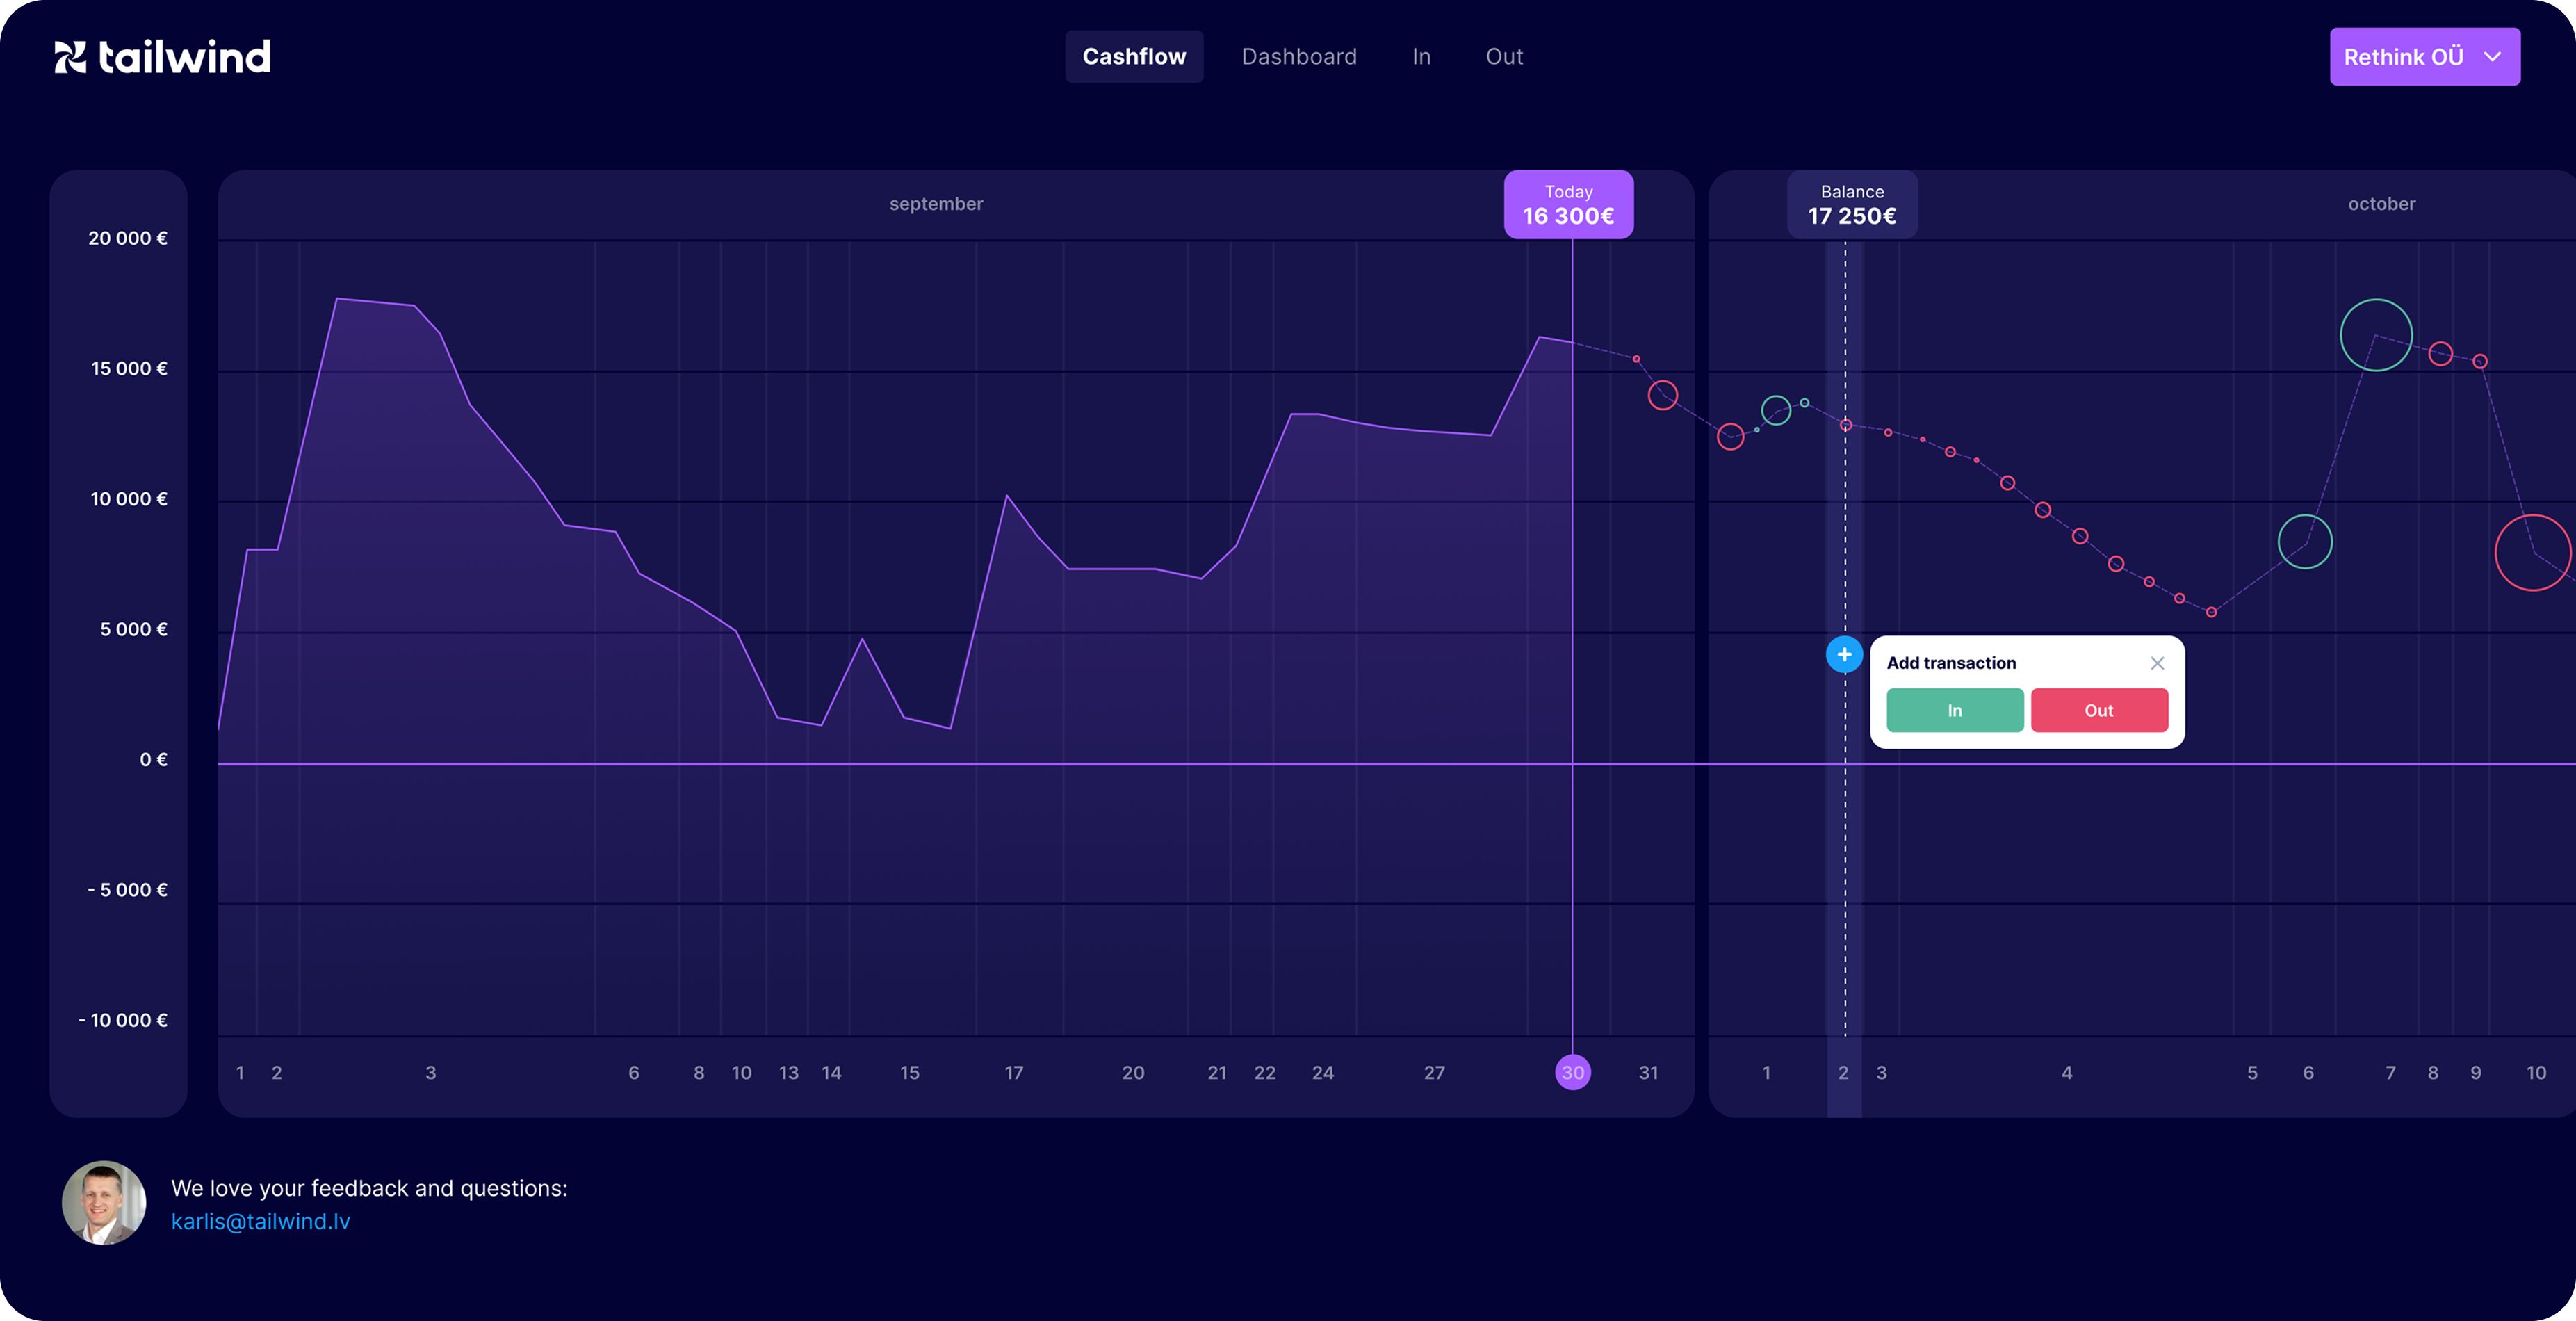Image resolution: width=2576 pixels, height=1321 pixels.
Task: Click the green income circle near October 1
Action: tap(1775, 410)
